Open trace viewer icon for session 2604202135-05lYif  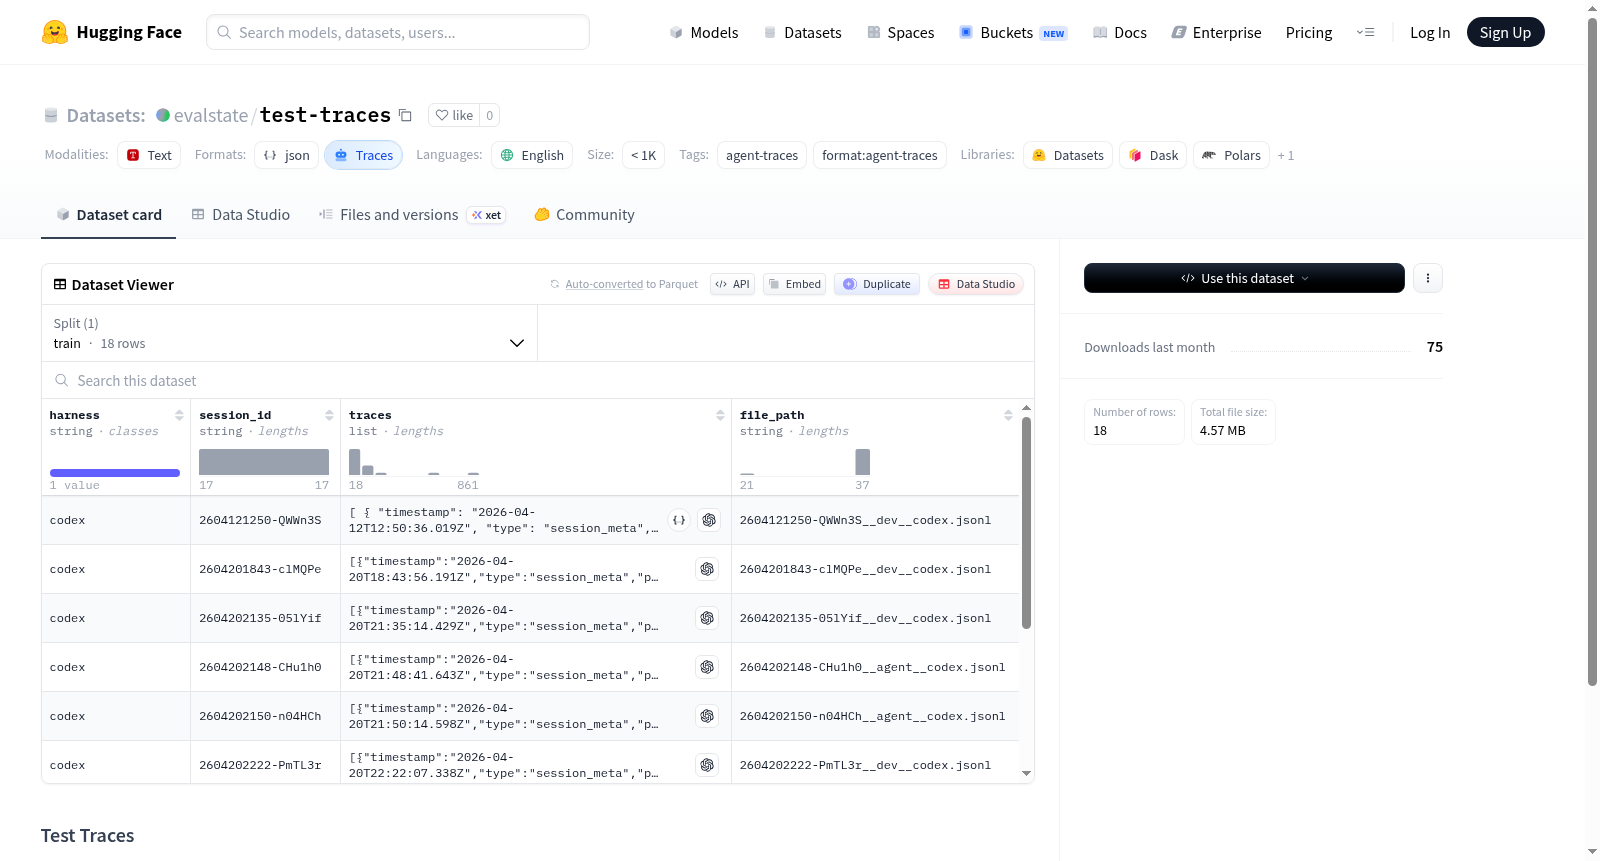point(707,618)
